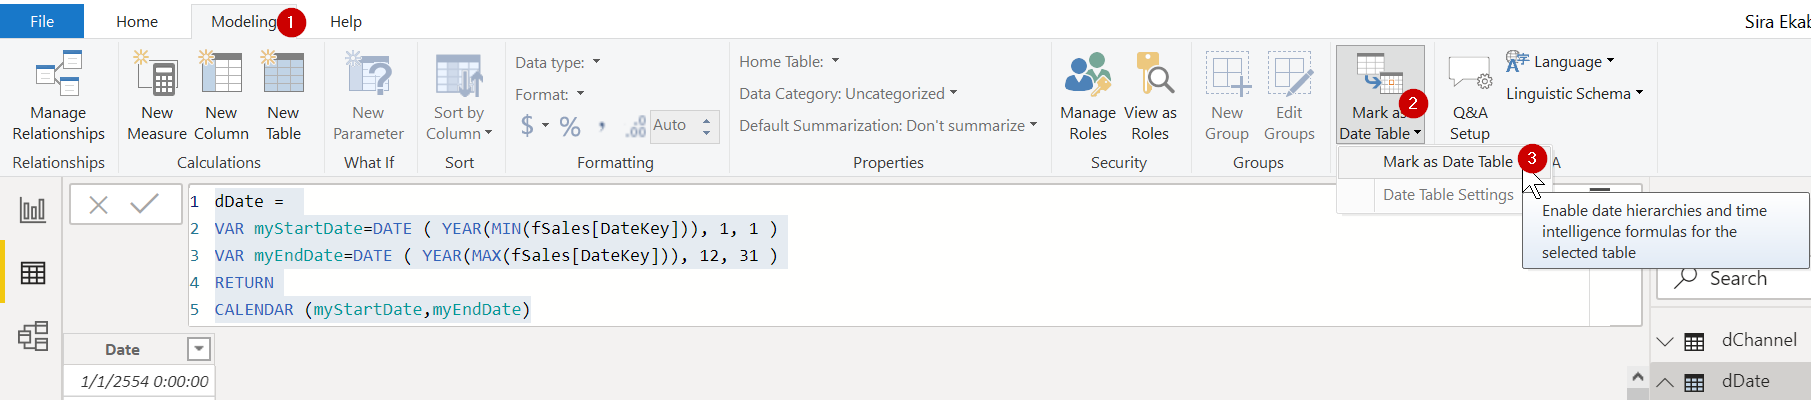Expand the dChannel table

pyautogui.click(x=1665, y=341)
